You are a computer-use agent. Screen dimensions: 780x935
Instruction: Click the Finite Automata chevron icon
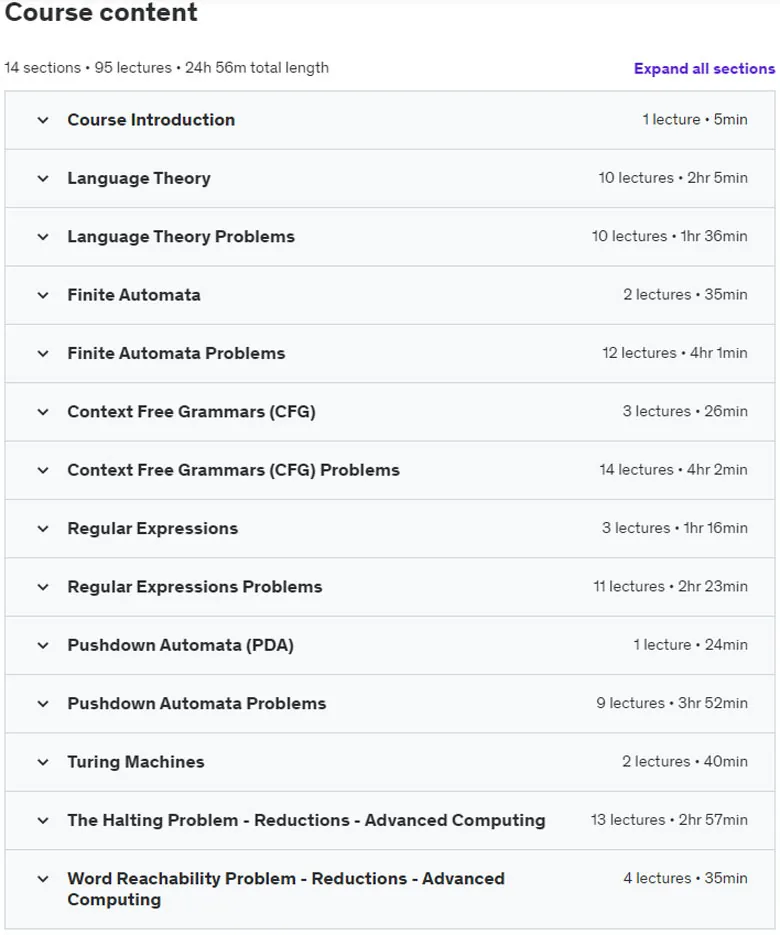pos(43,296)
